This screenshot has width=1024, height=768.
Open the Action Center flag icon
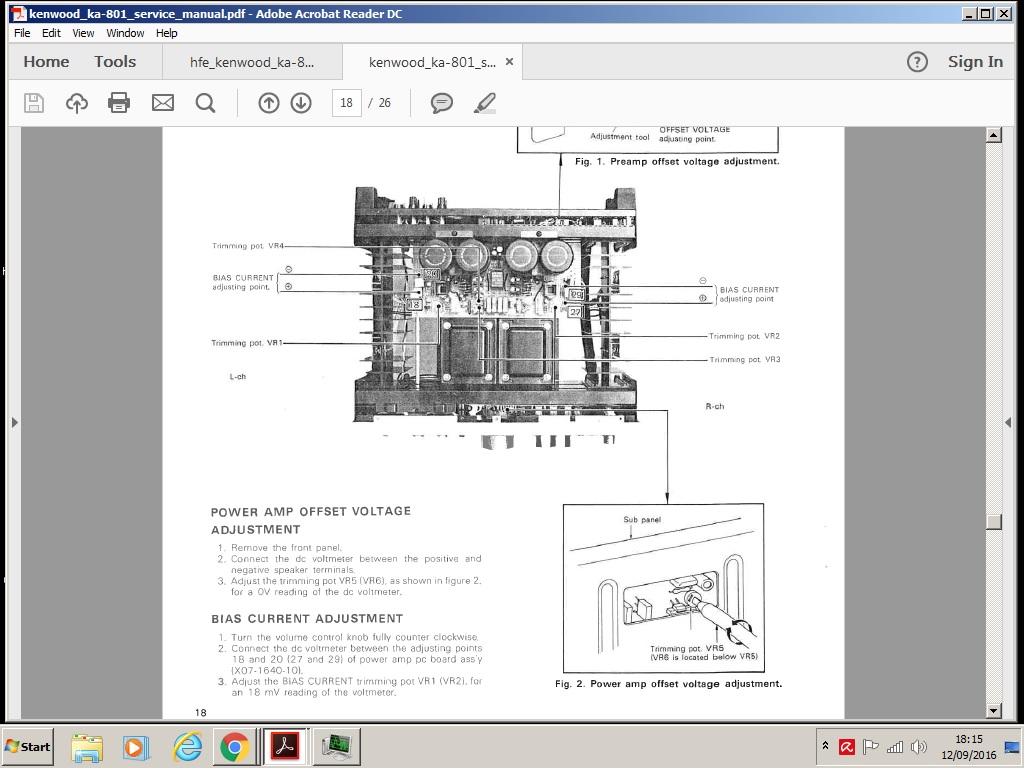(x=871, y=746)
